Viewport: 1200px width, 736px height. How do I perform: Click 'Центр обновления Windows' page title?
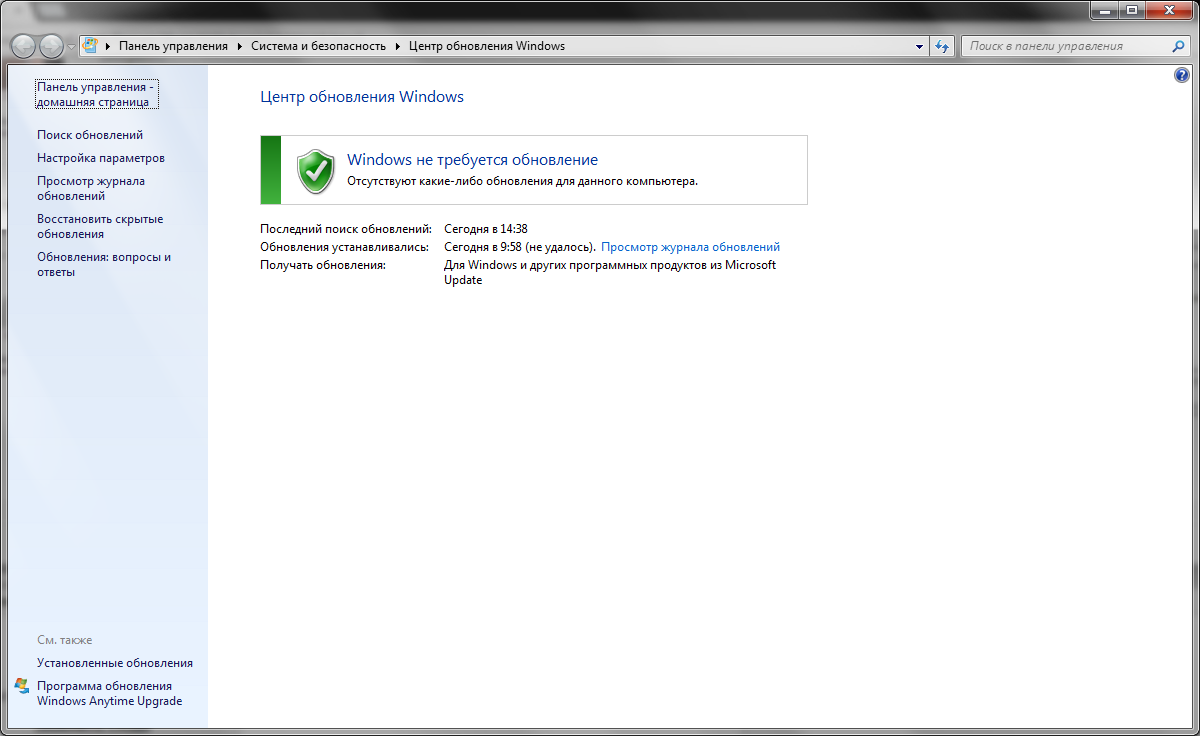362,97
